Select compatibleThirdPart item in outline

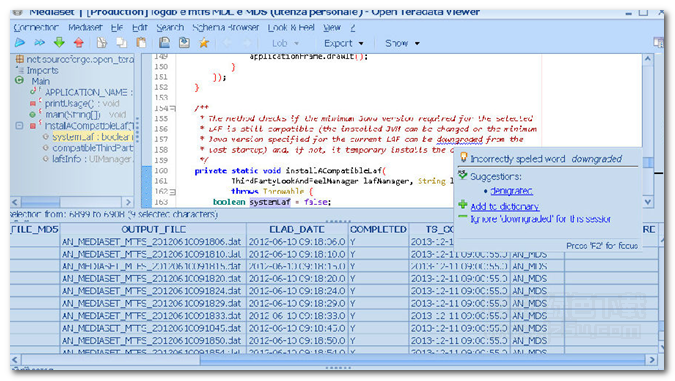(x=93, y=148)
